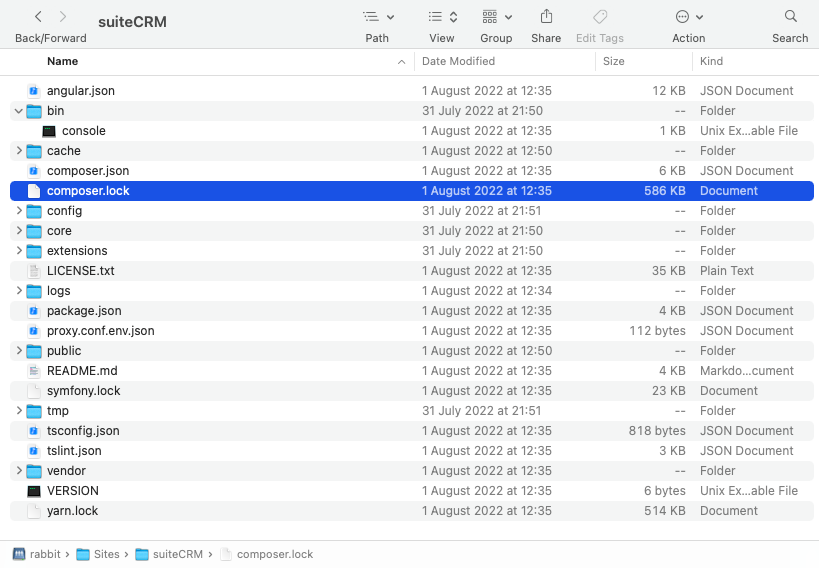The image size is (819, 568).
Task: Click the Back arrow in toolbar
Action: click(x=38, y=17)
